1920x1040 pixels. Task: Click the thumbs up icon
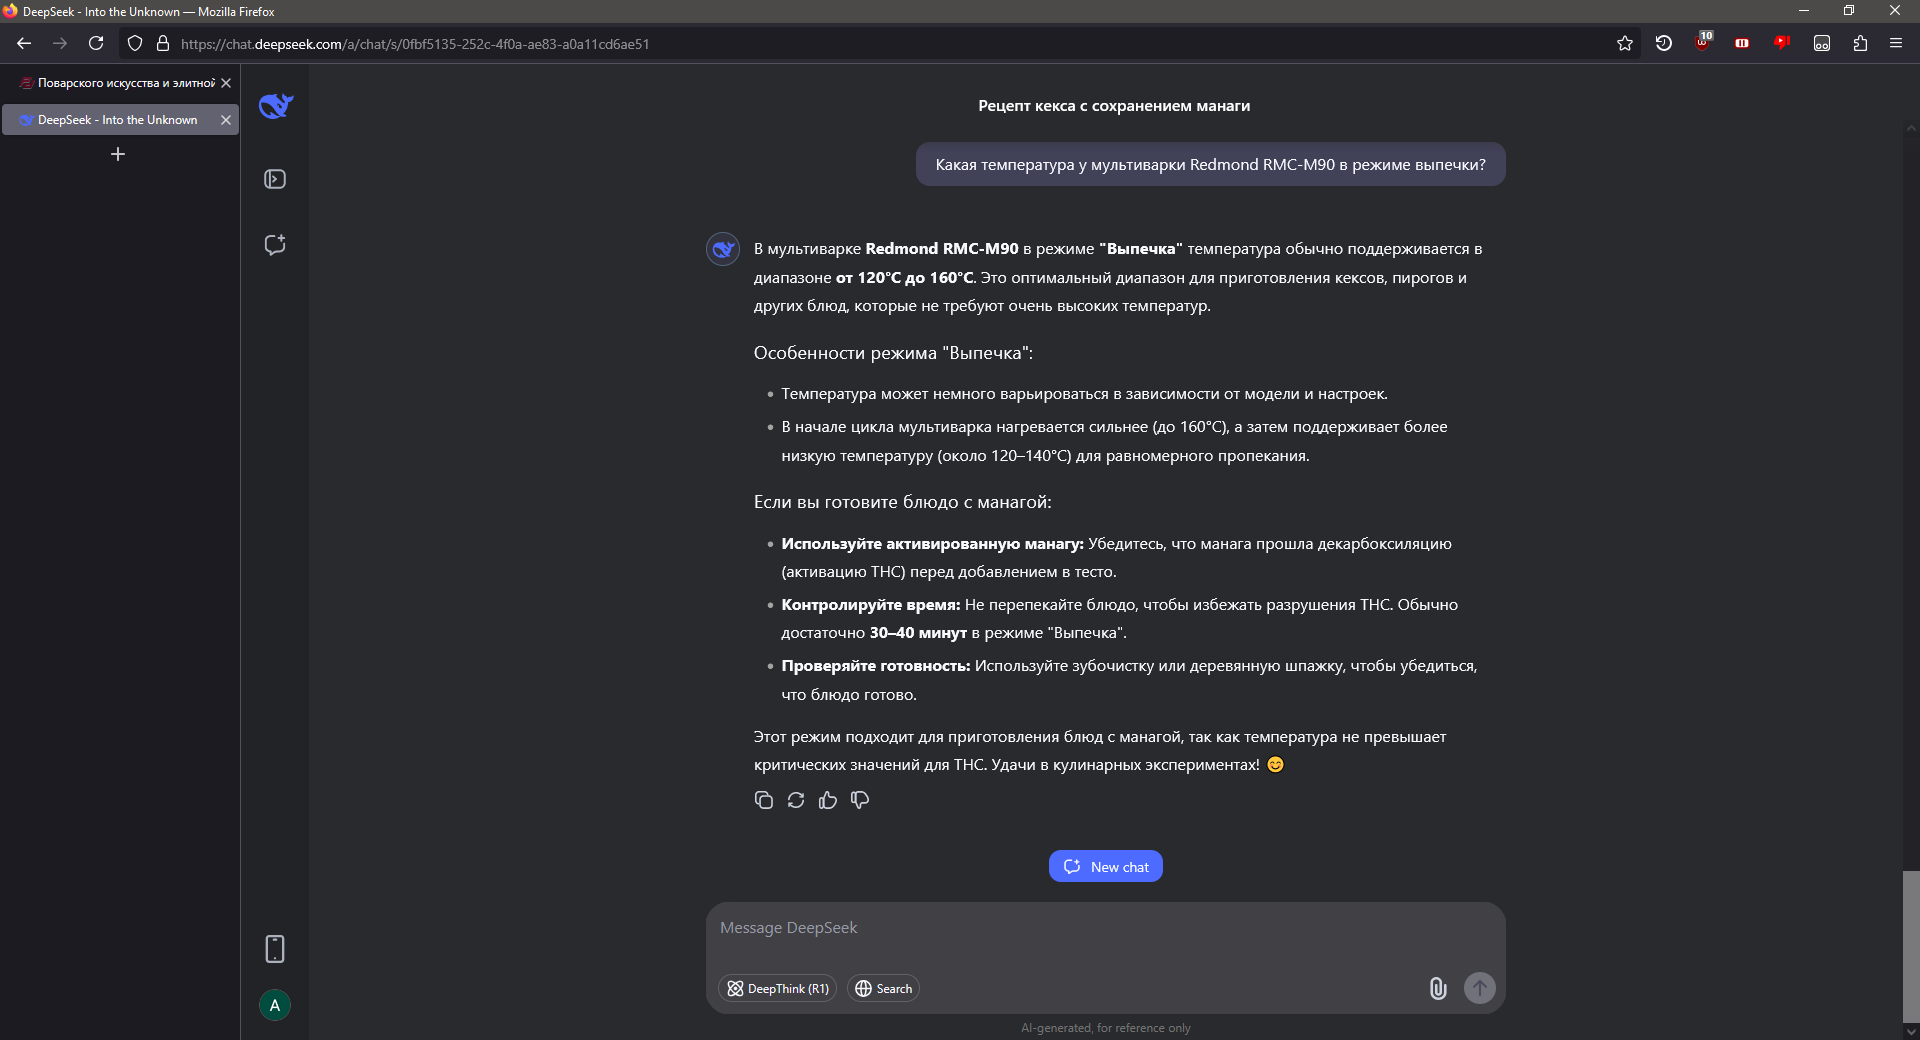point(828,800)
